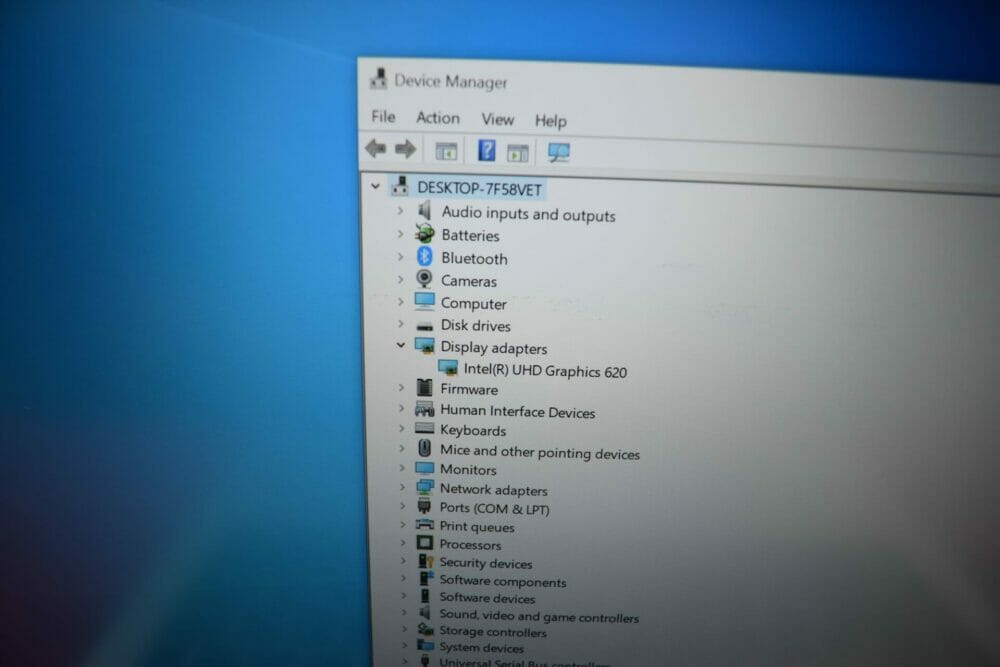Expand the arrow next to Batteries
The image size is (1000, 667).
pyautogui.click(x=401, y=234)
